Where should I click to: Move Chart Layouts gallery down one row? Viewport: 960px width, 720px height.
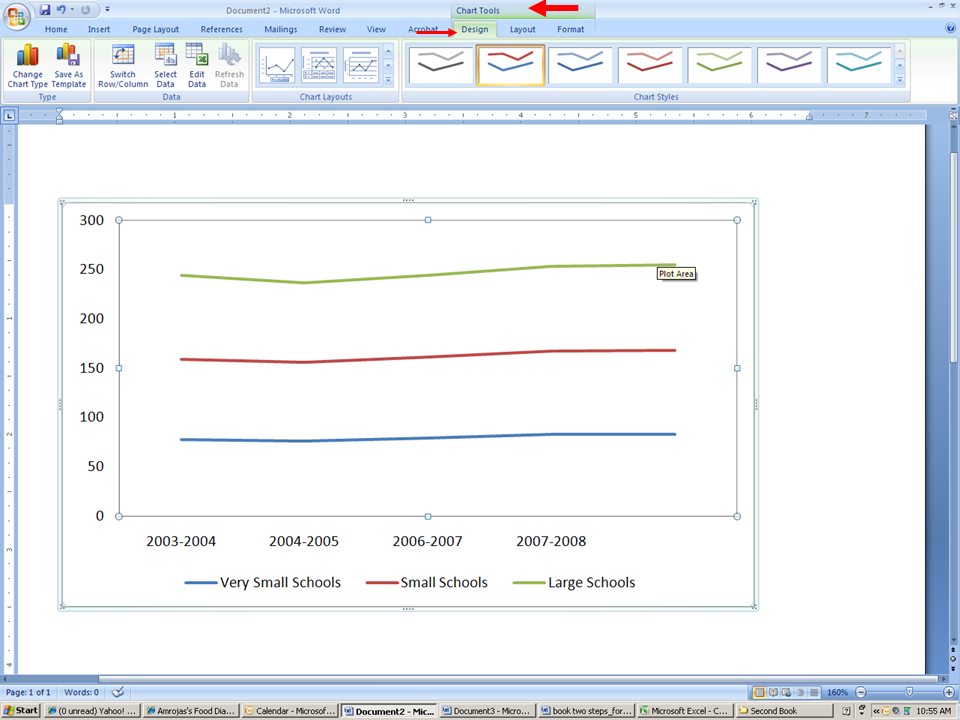tap(388, 66)
